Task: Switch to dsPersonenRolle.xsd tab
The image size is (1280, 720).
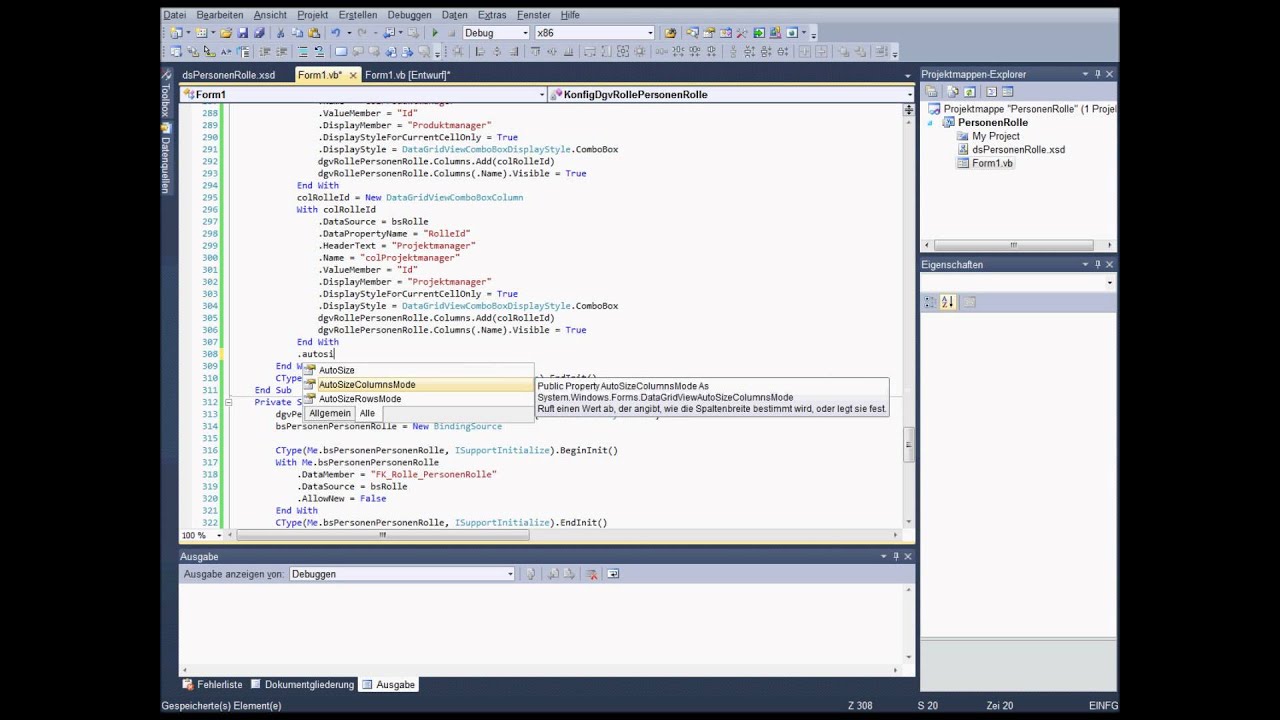Action: (x=228, y=75)
